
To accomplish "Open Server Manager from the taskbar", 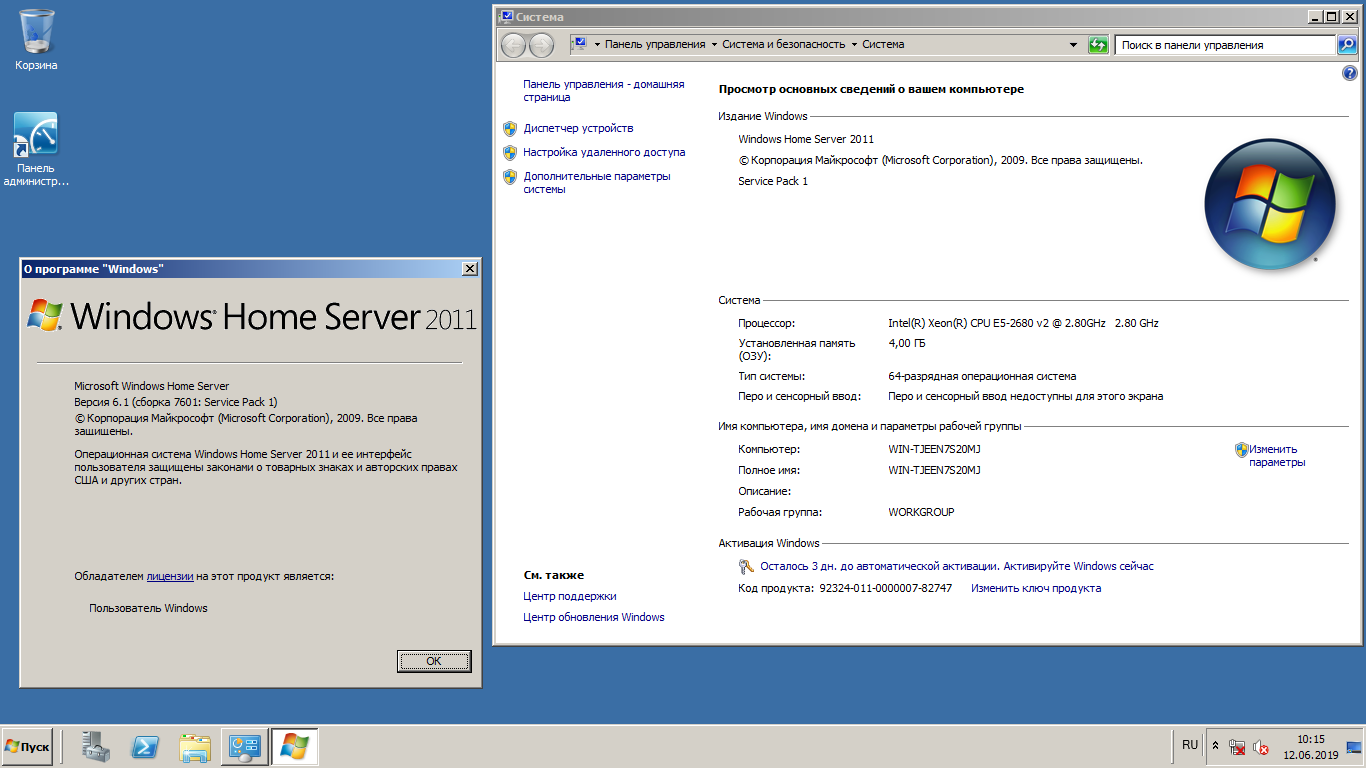I will coord(96,747).
